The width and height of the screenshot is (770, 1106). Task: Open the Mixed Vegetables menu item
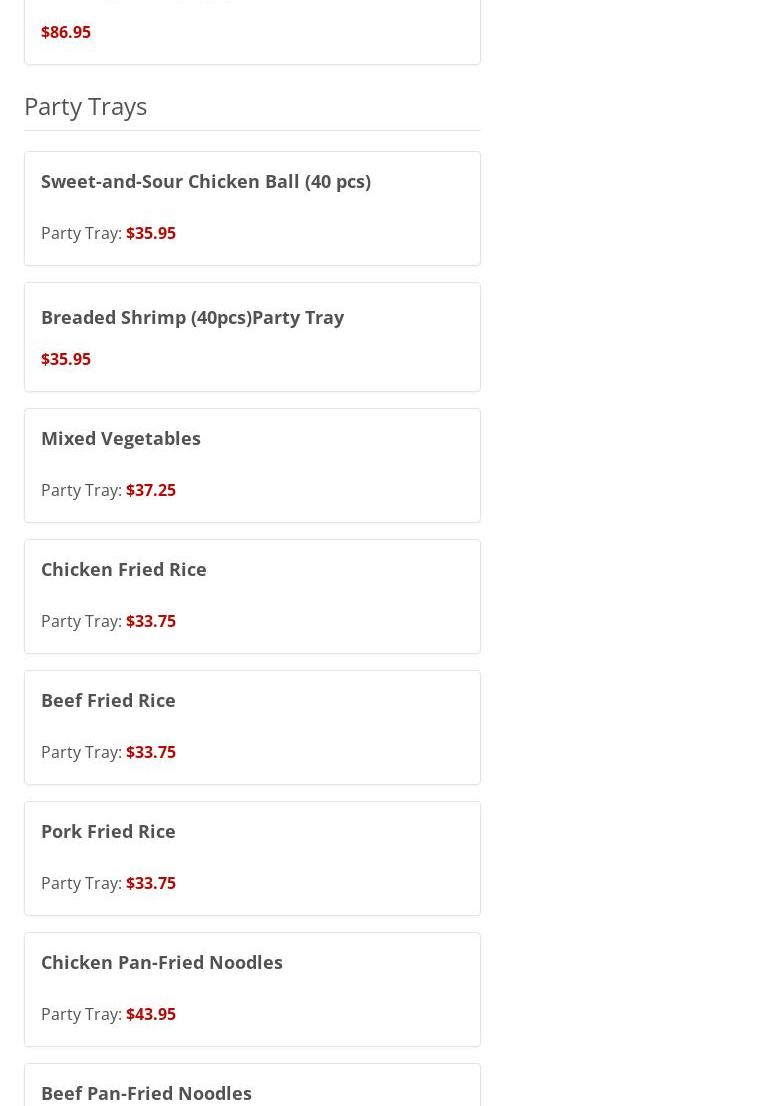coord(120,438)
